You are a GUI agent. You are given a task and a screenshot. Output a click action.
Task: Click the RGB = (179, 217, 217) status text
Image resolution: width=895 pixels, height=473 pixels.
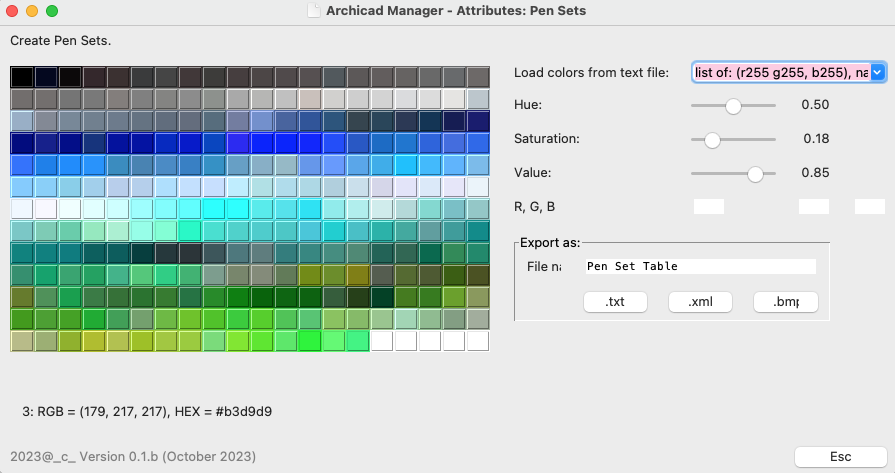click(147, 411)
